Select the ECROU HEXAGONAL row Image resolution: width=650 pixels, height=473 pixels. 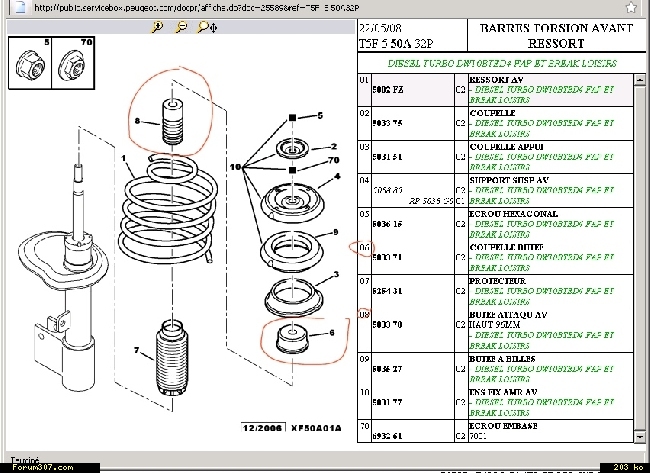(x=496, y=224)
